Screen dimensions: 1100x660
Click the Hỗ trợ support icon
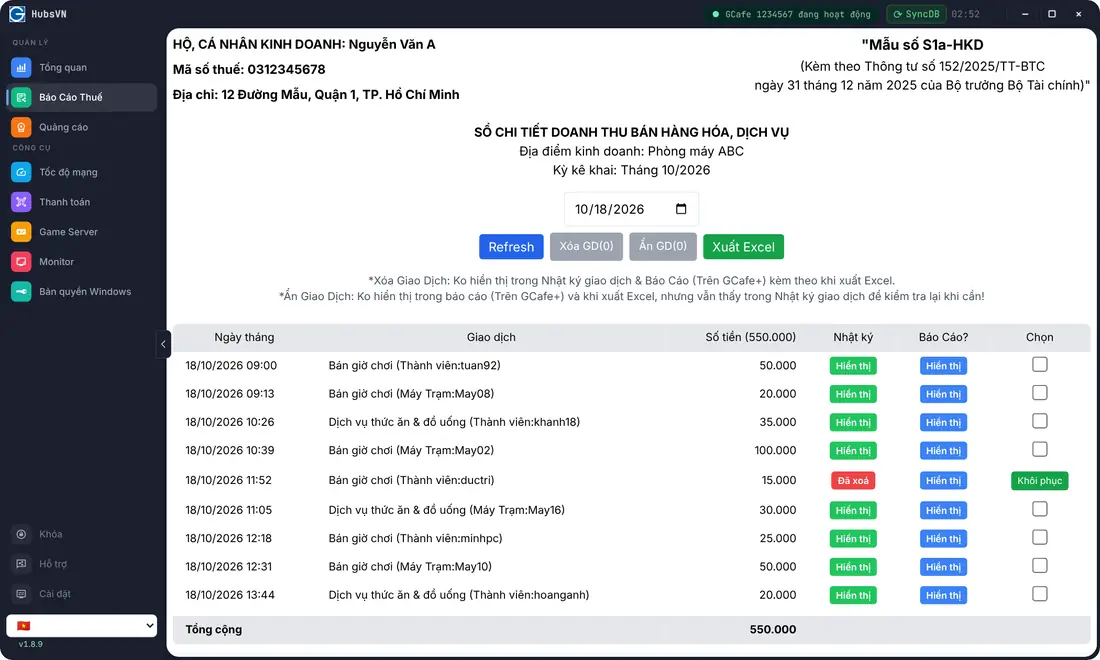(x=21, y=564)
